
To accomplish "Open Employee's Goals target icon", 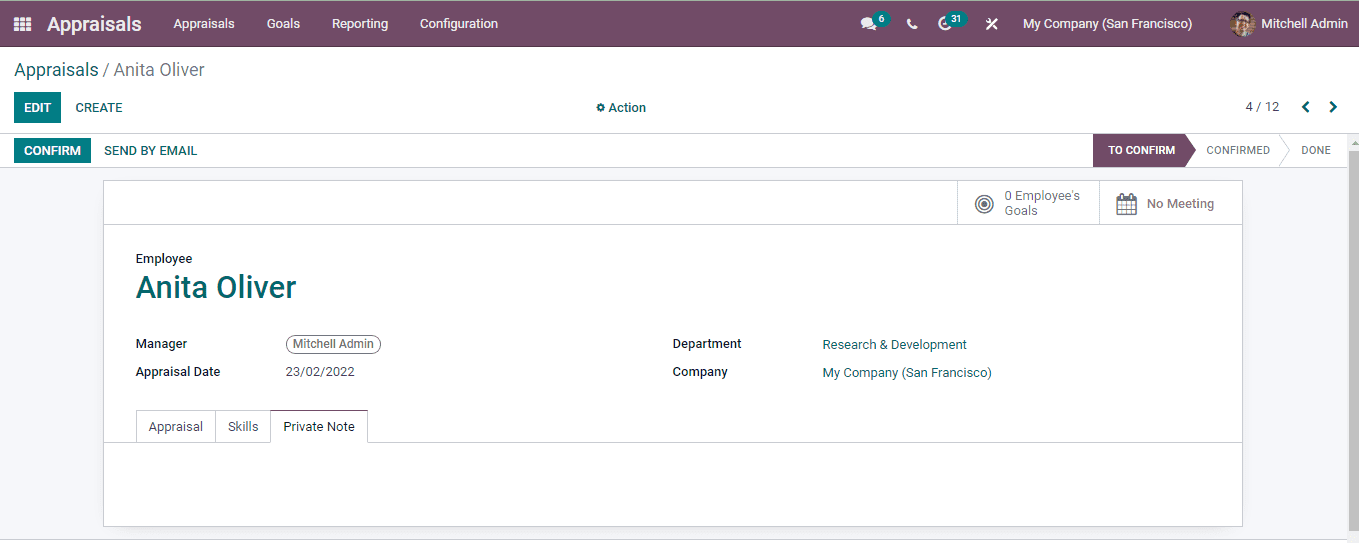I will pos(984,204).
